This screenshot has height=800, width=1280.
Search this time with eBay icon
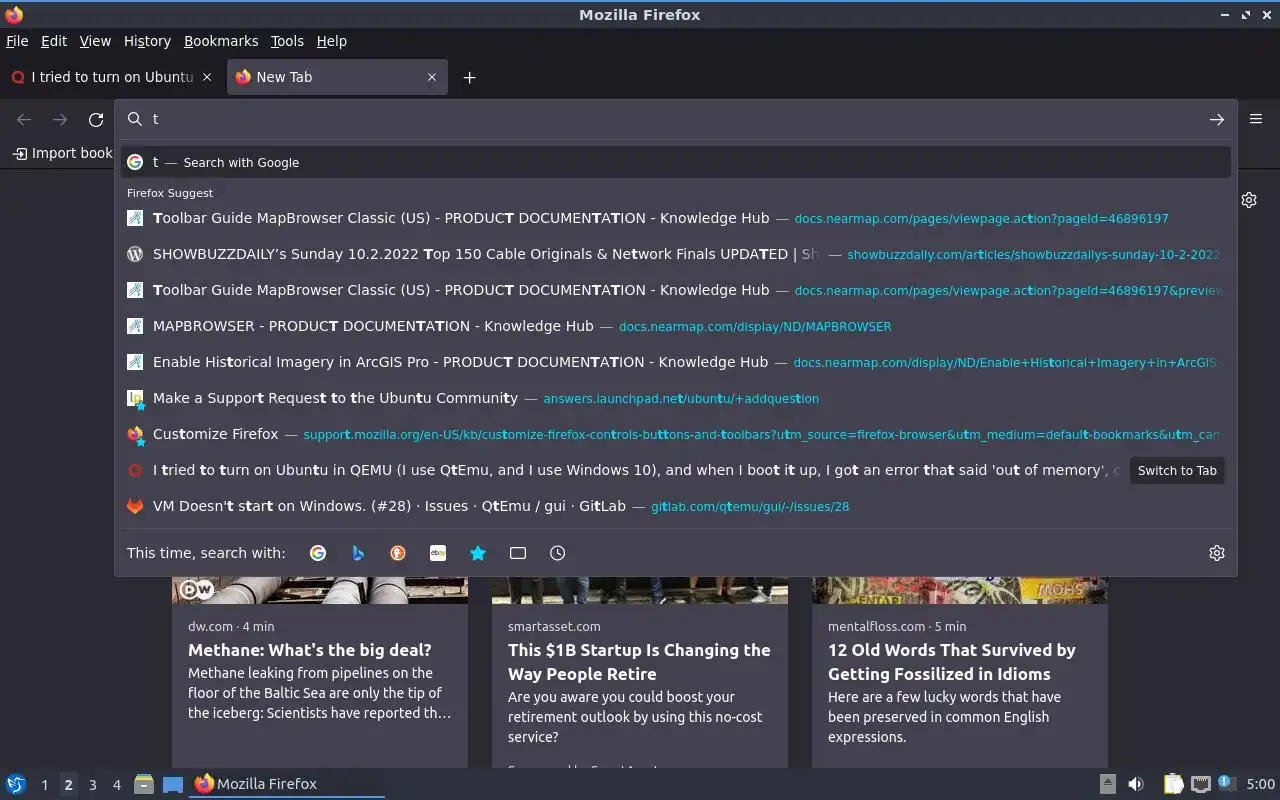[438, 553]
